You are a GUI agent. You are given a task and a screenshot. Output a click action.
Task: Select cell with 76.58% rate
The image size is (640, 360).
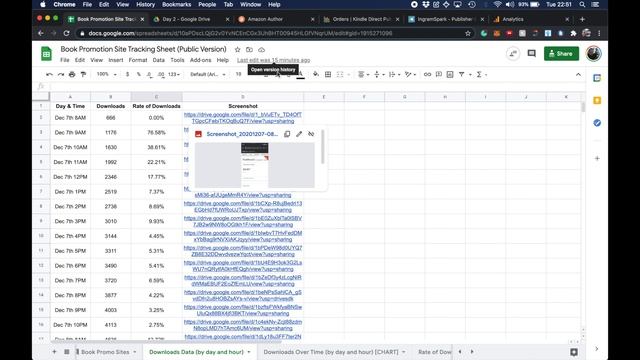coord(156,133)
